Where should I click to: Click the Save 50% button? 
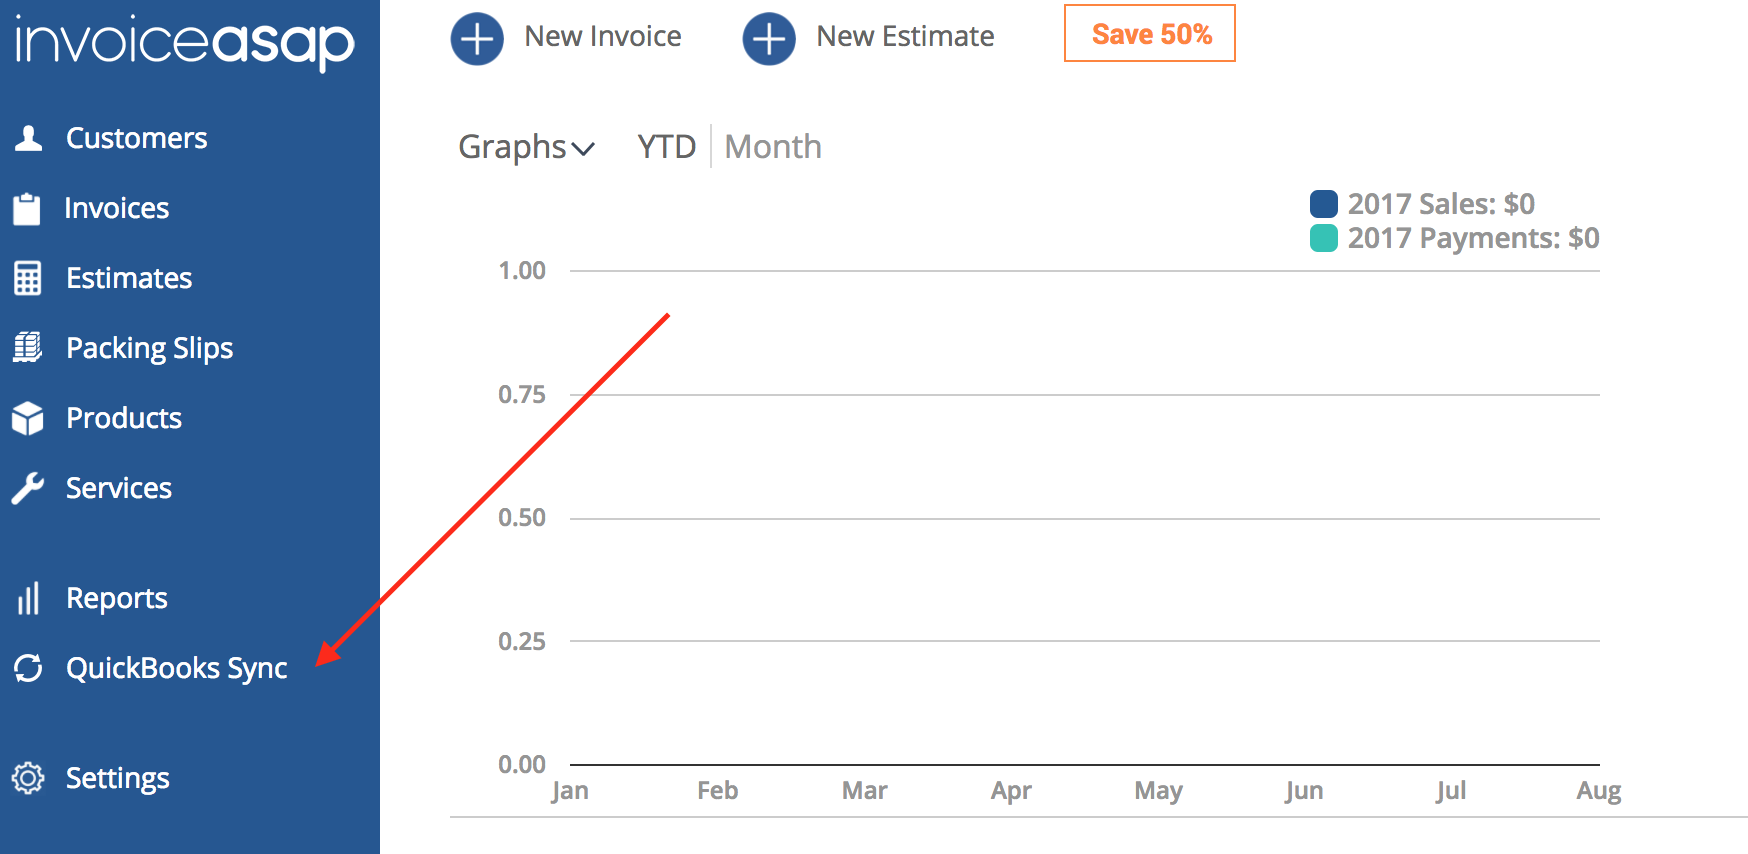pyautogui.click(x=1150, y=33)
